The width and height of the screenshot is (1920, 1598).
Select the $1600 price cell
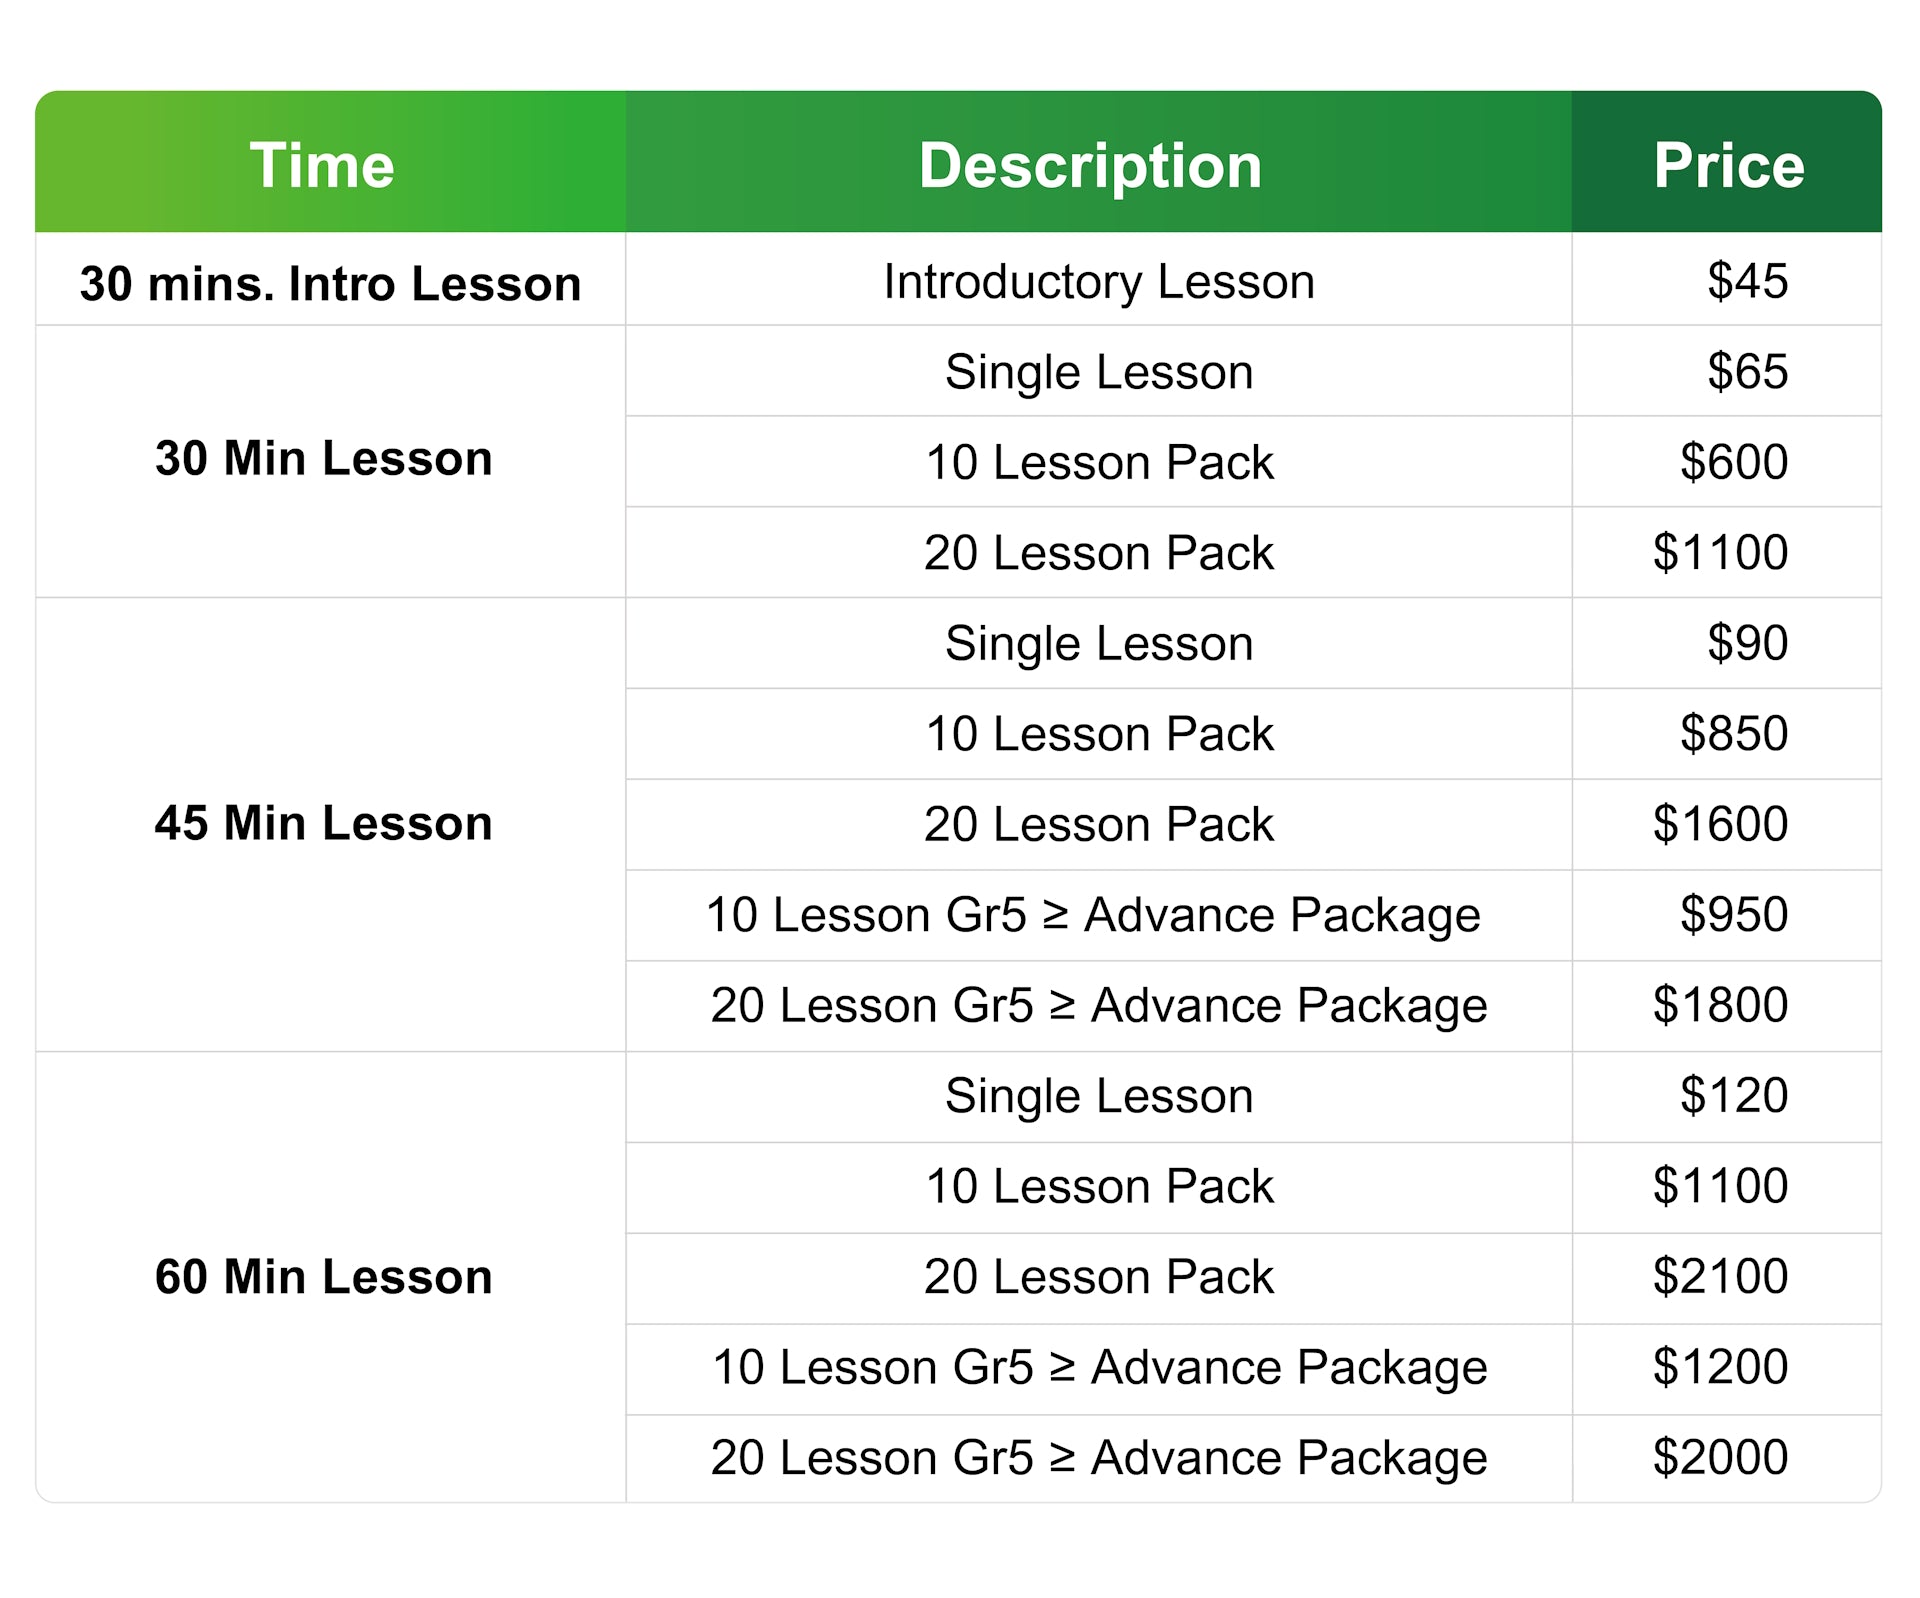(1720, 824)
